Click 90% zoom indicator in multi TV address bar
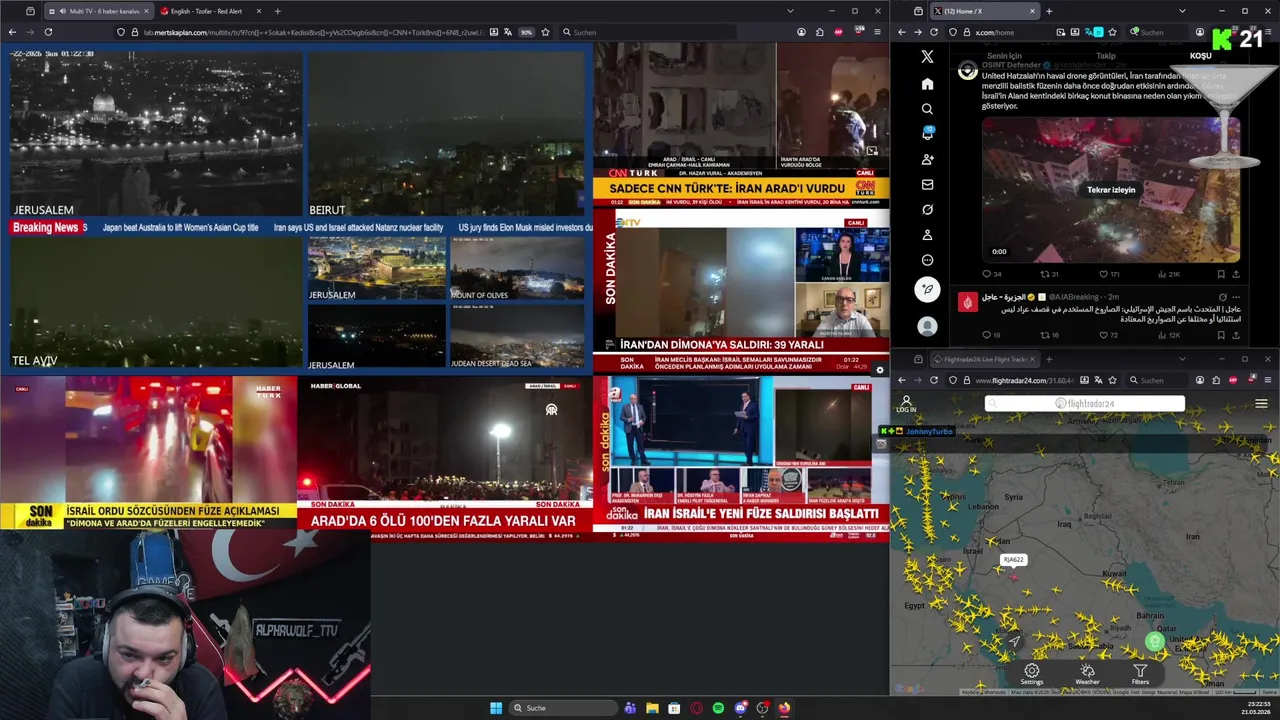Screen dimensions: 1280x720 click(525, 32)
